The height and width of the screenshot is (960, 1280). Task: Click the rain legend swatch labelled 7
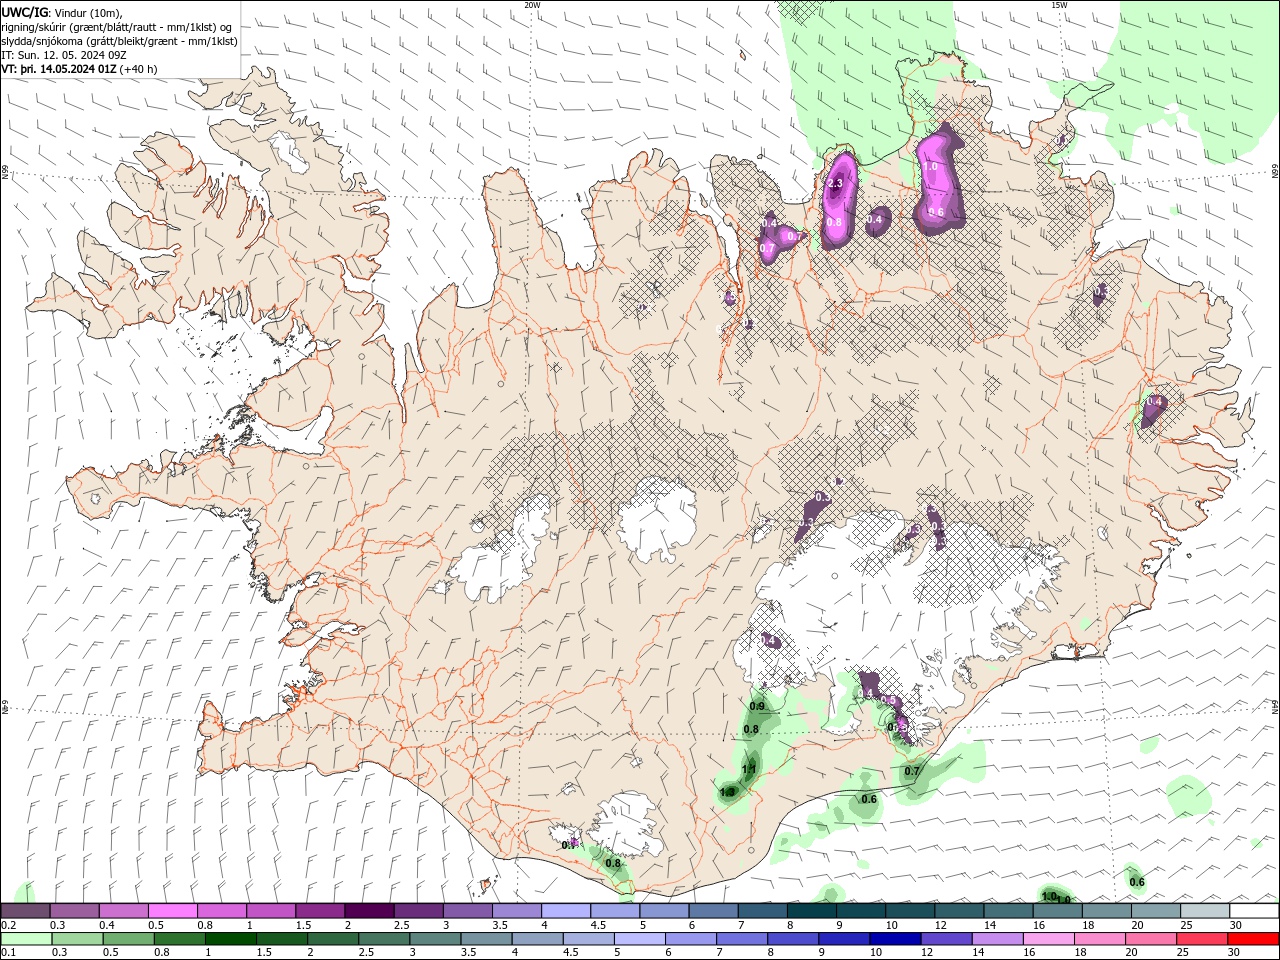coord(741,939)
